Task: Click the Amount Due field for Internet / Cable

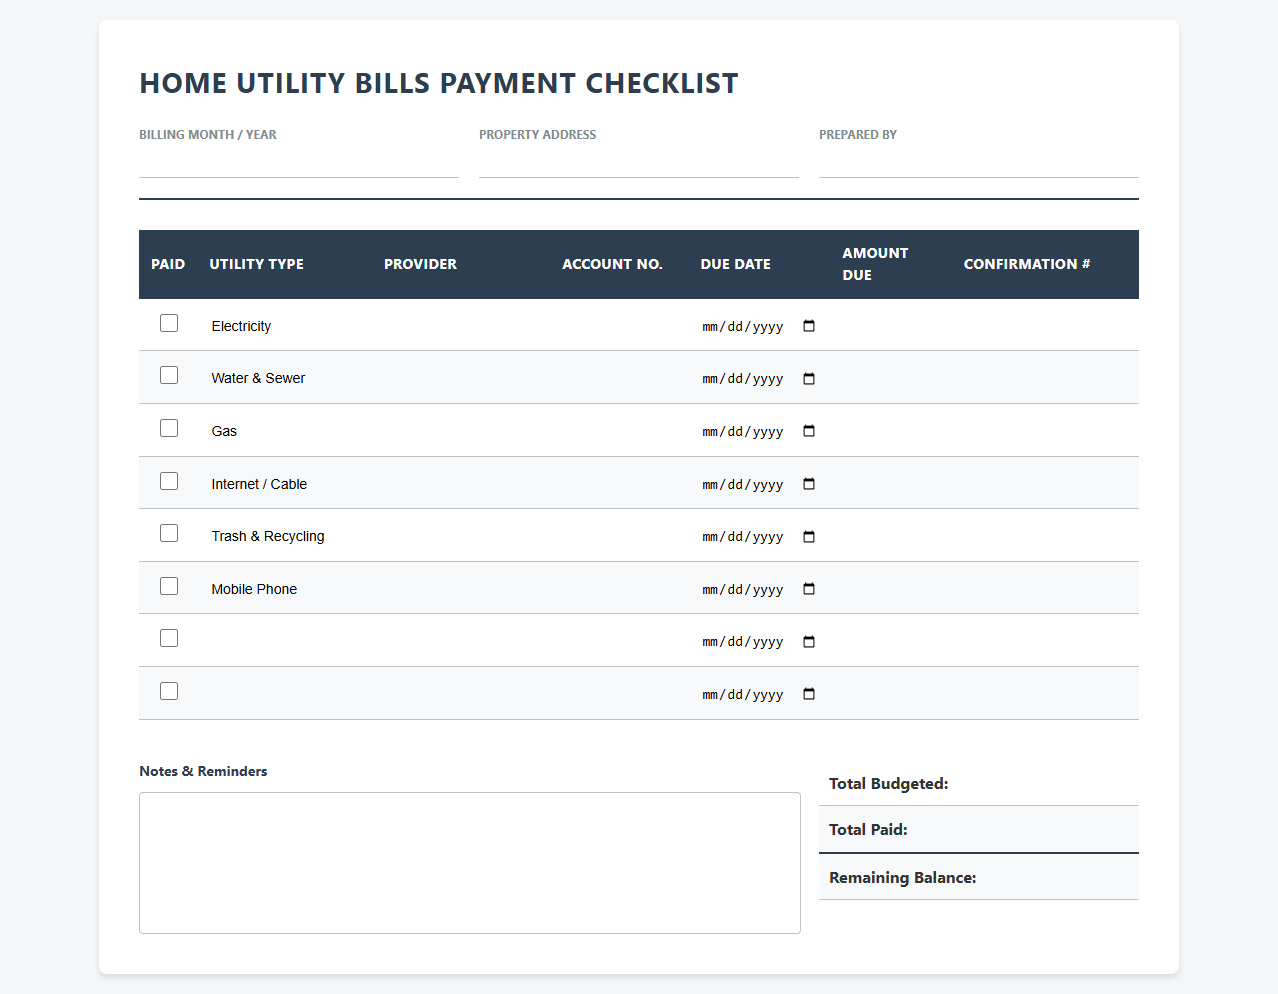Action: (x=891, y=484)
